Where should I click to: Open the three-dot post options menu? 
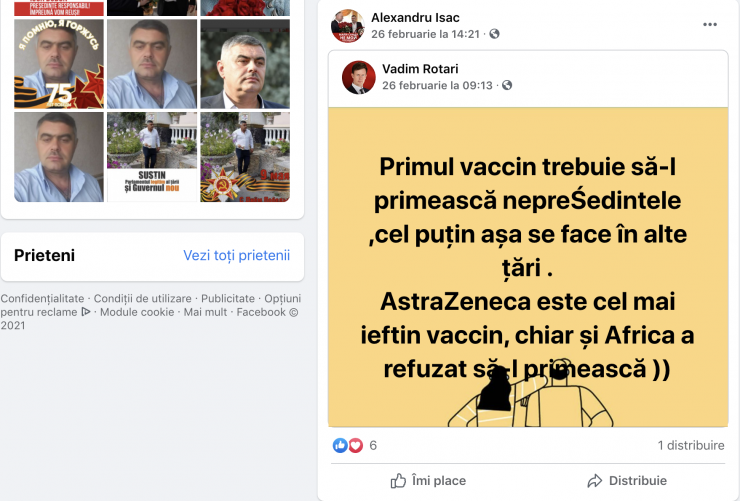coord(709,25)
